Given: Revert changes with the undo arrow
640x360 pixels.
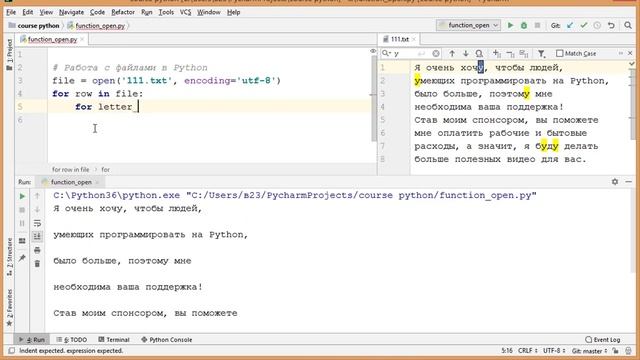Looking at the screenshot, I should [611, 25].
